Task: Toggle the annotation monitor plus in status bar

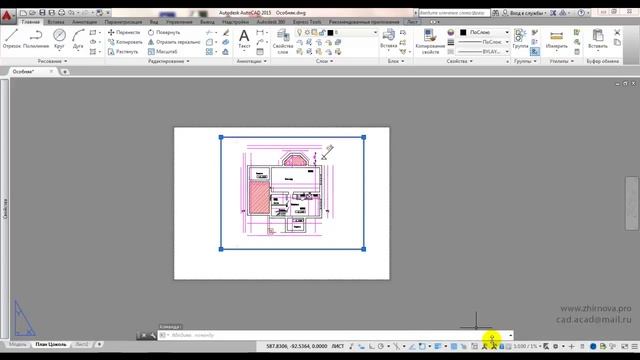Action: click(571, 346)
